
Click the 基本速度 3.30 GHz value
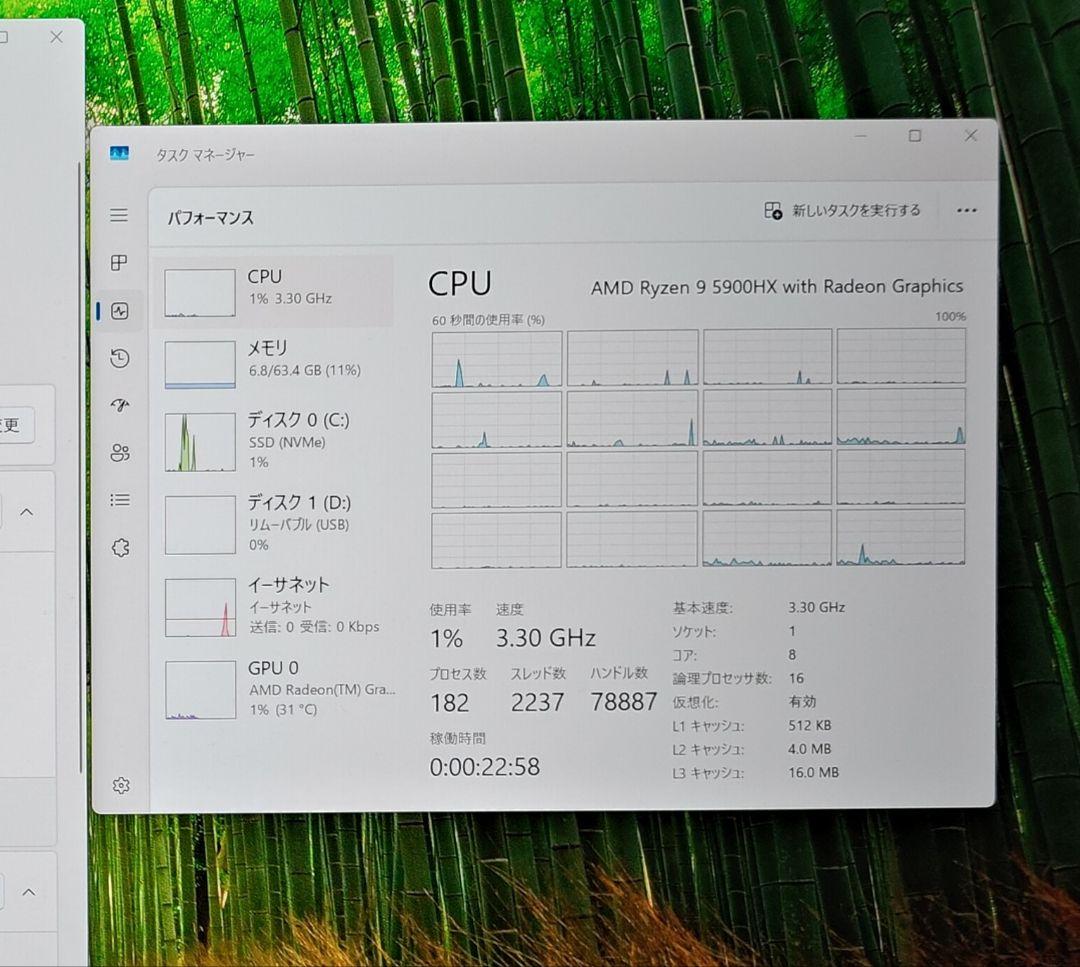[x=816, y=607]
